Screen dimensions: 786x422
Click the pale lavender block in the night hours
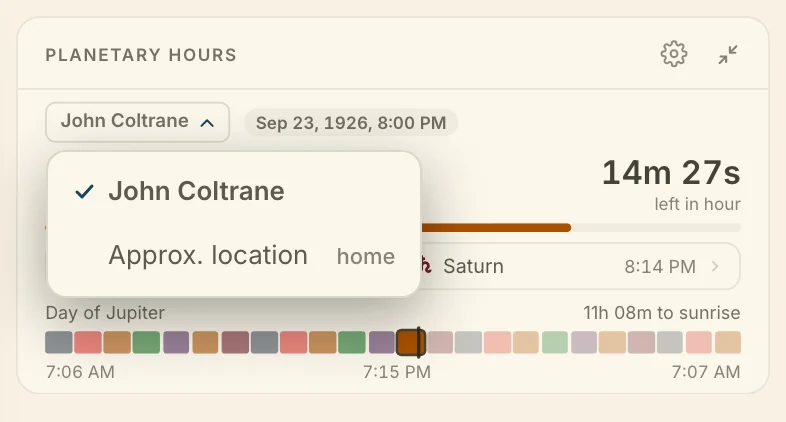tap(584, 342)
